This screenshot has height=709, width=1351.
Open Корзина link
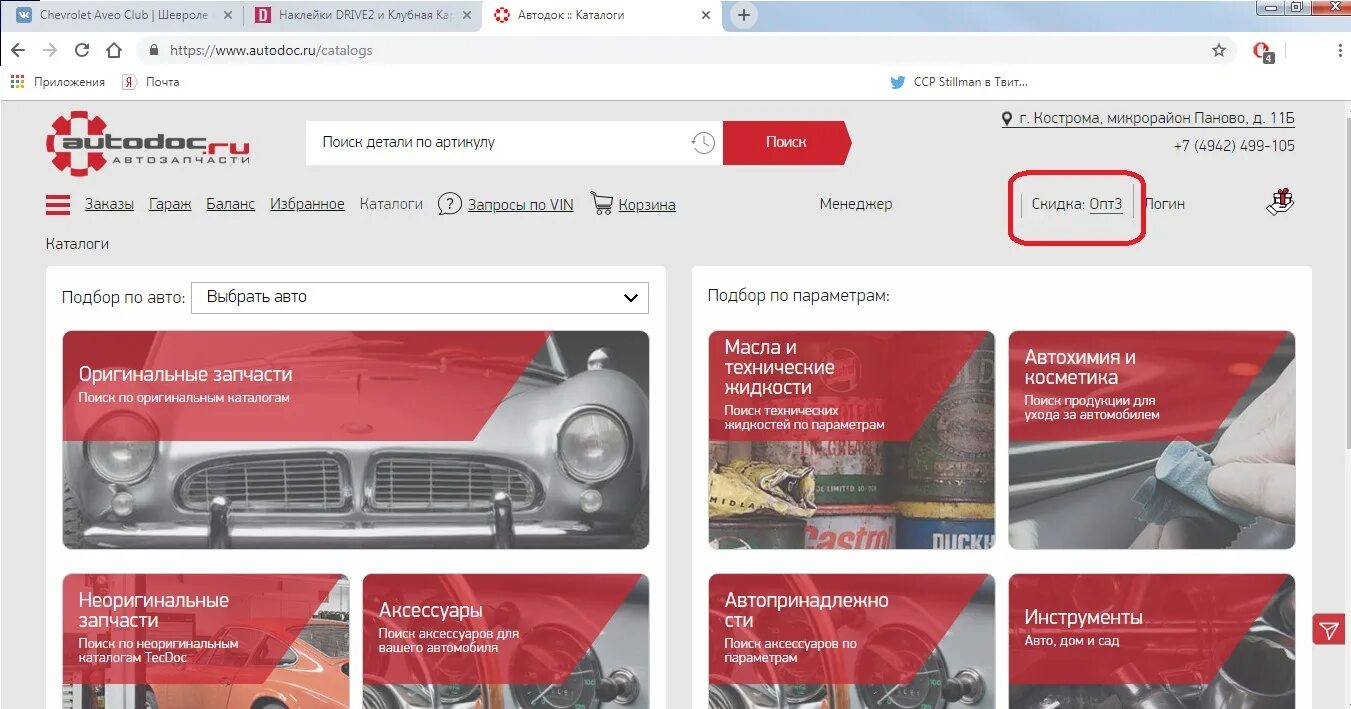click(x=647, y=204)
